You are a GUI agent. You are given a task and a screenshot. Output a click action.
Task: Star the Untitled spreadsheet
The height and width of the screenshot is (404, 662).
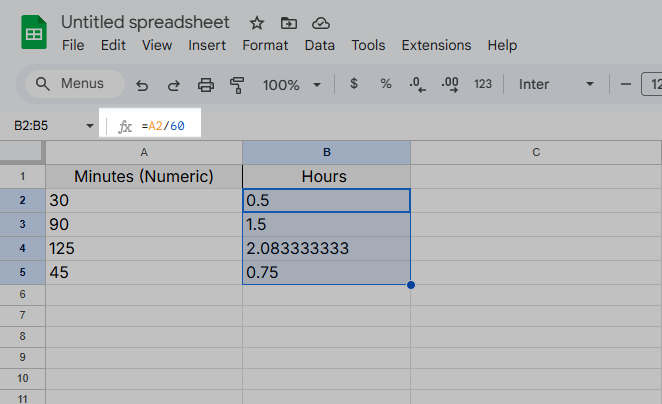pos(257,23)
